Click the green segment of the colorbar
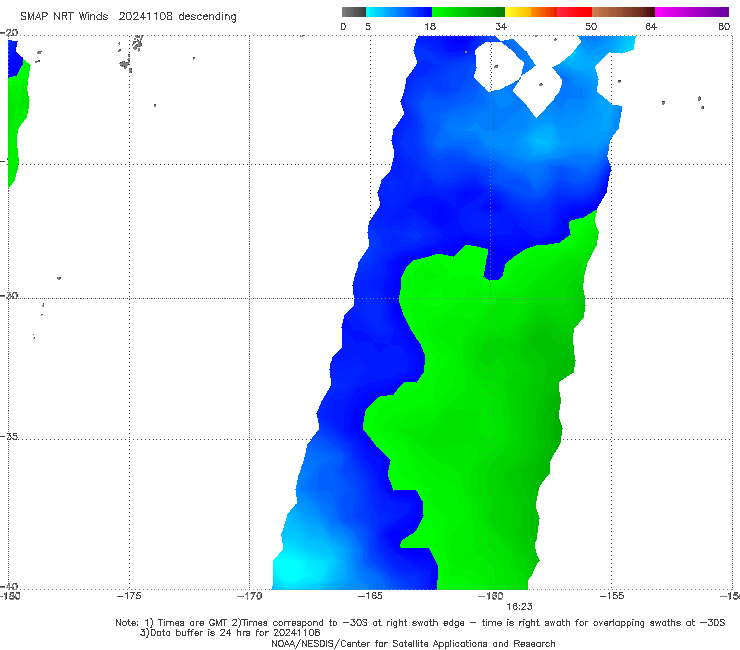Image resolution: width=740 pixels, height=650 pixels. 468,12
